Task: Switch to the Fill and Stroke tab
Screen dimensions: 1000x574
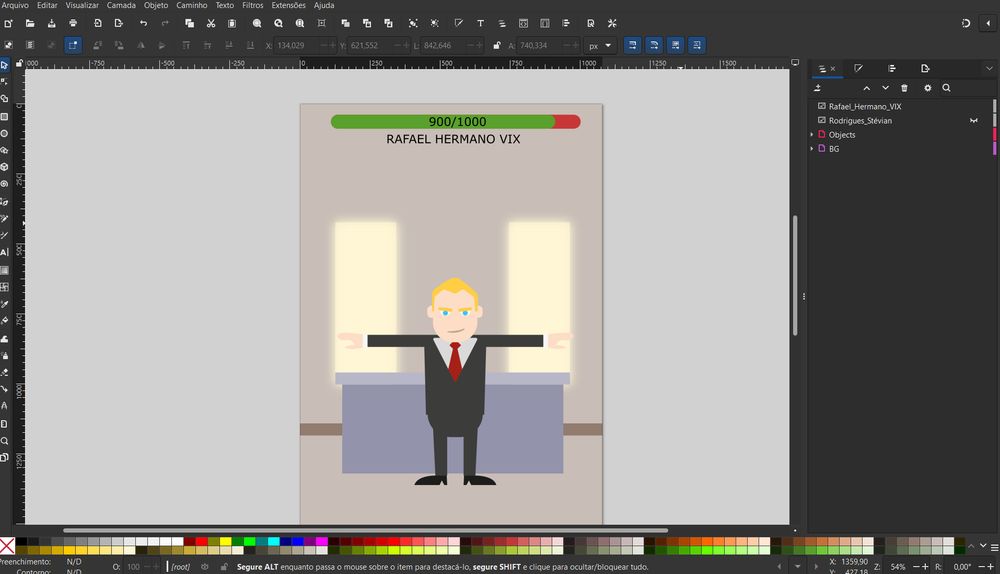Action: point(858,68)
